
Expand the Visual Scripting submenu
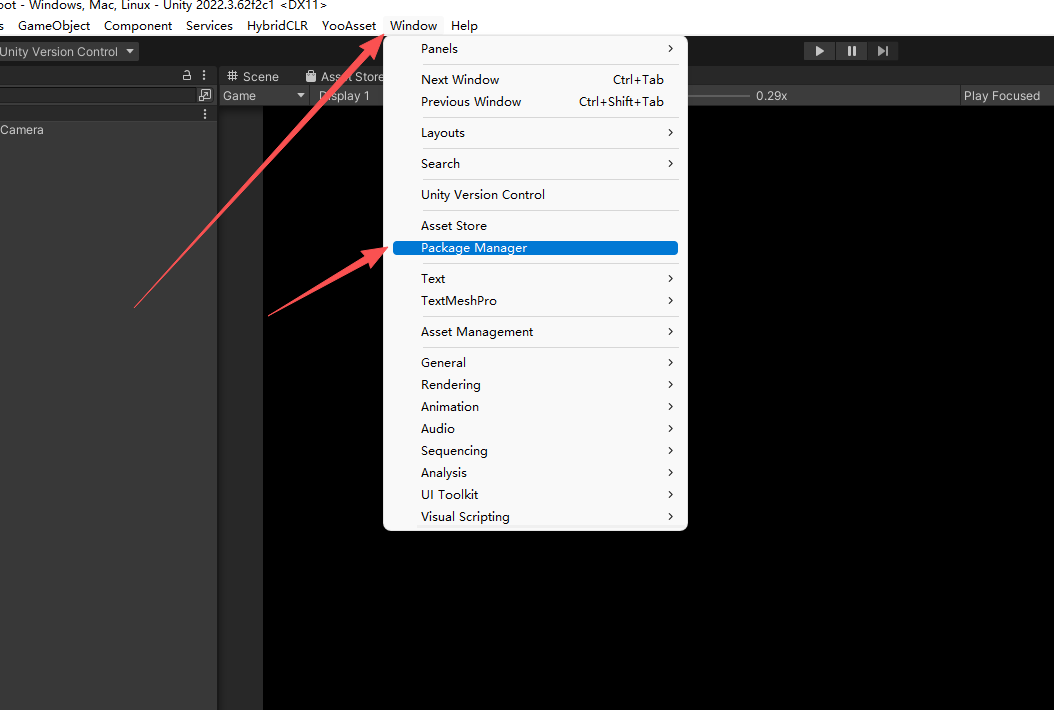tap(535, 517)
